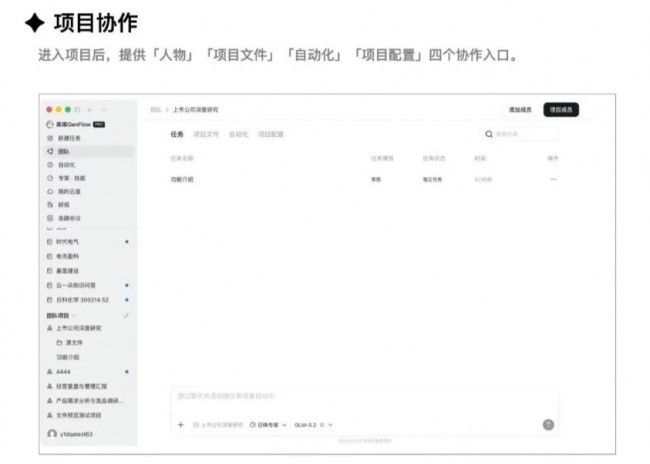Click the 上市公司深度研究 project chip in chat box
The width and height of the screenshot is (650, 464).
point(218,425)
